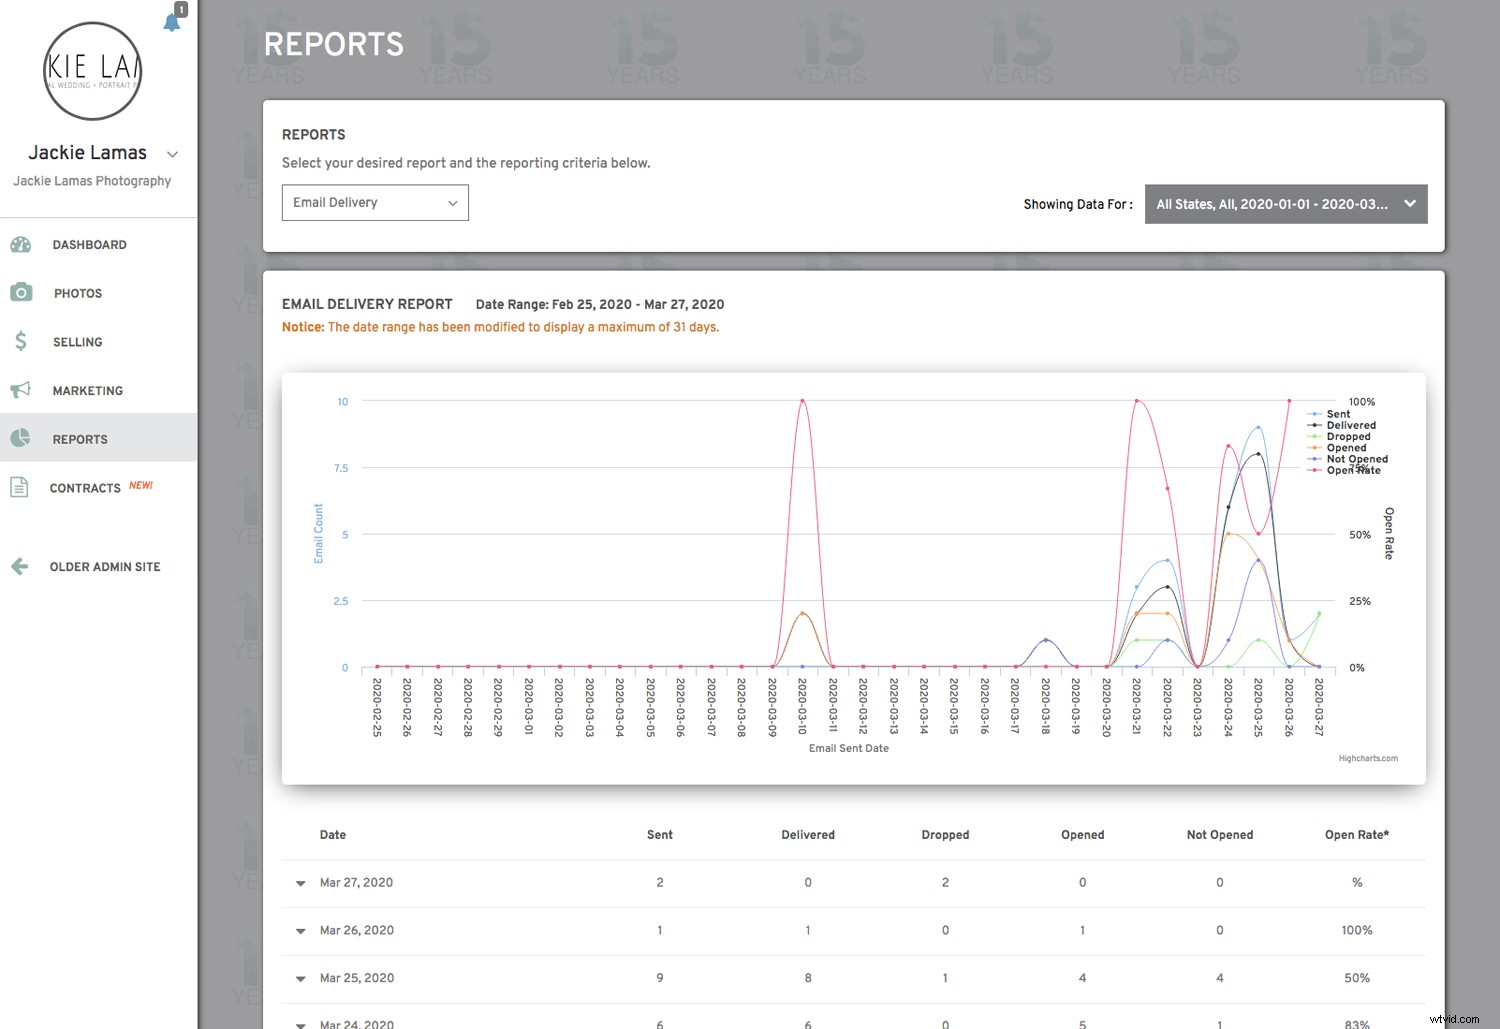Click the Jackie Lamas logo thumbnail
The image size is (1500, 1029).
coord(93,71)
